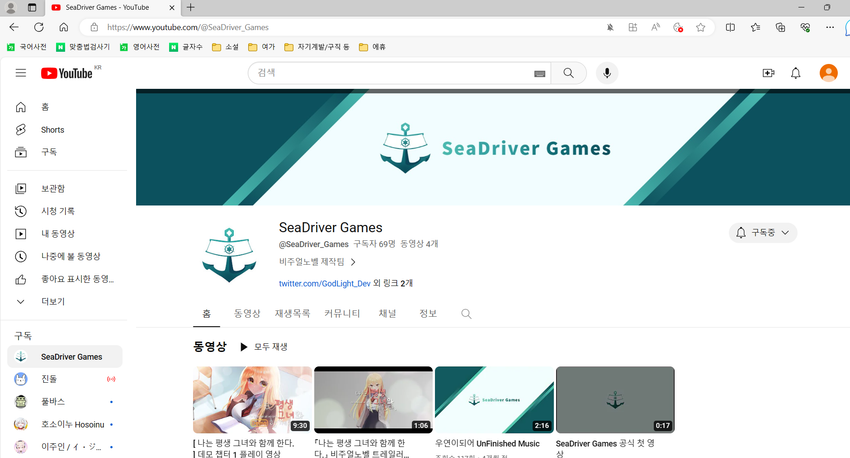Open Subscriptions (구독) in sidebar
Viewport: 850px width, 458px height.
click(x=67, y=152)
